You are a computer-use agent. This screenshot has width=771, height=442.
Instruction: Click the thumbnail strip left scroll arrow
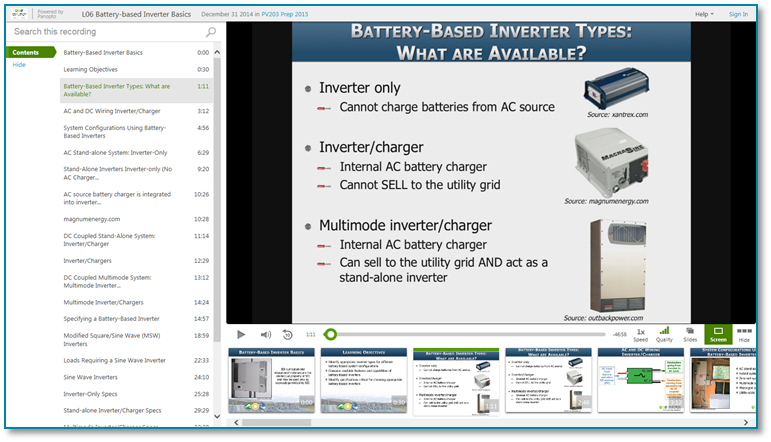[237, 422]
